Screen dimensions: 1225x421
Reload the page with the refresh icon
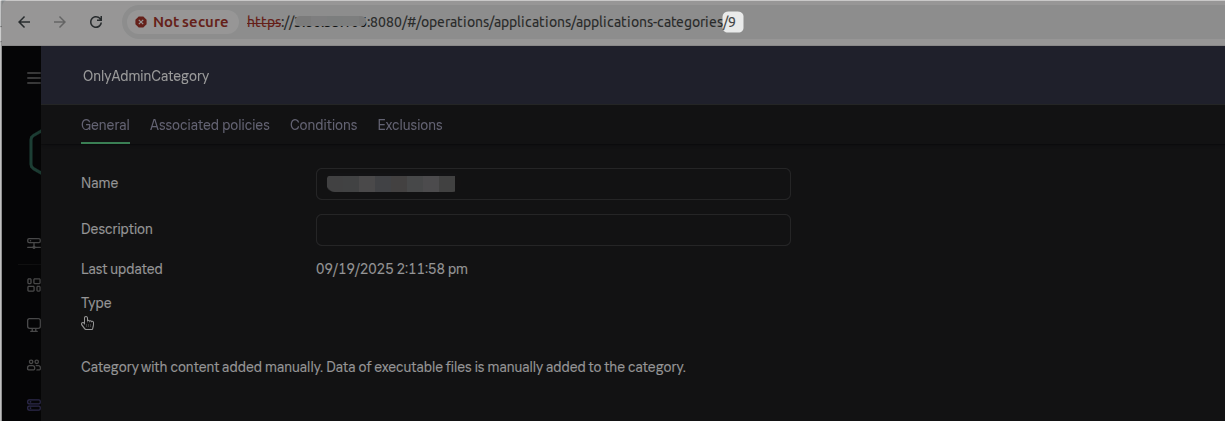click(96, 21)
